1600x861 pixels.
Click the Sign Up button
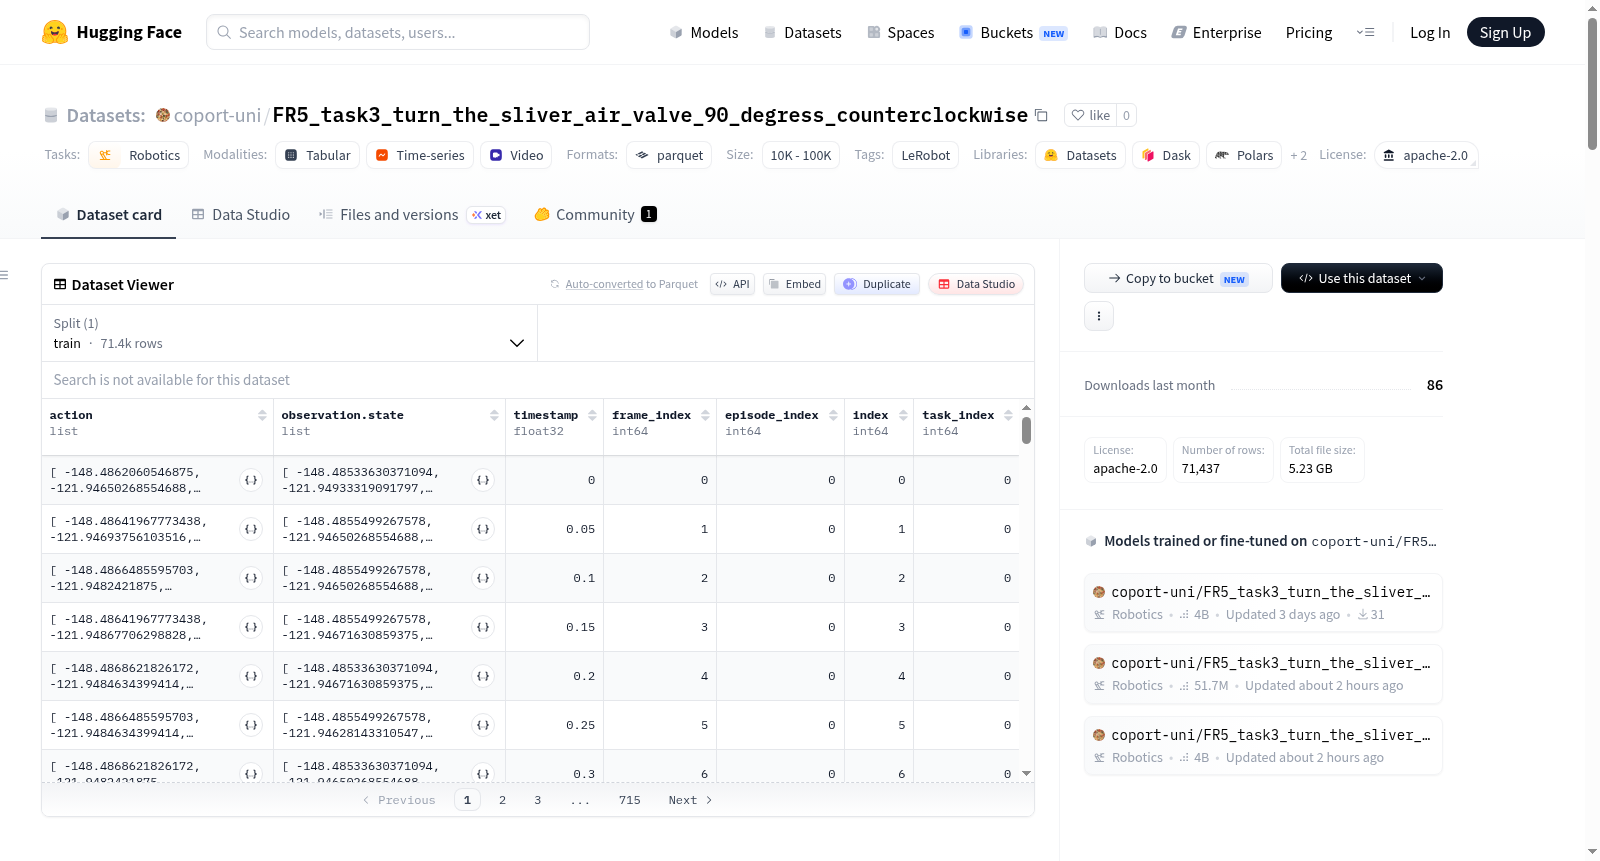pyautogui.click(x=1505, y=32)
